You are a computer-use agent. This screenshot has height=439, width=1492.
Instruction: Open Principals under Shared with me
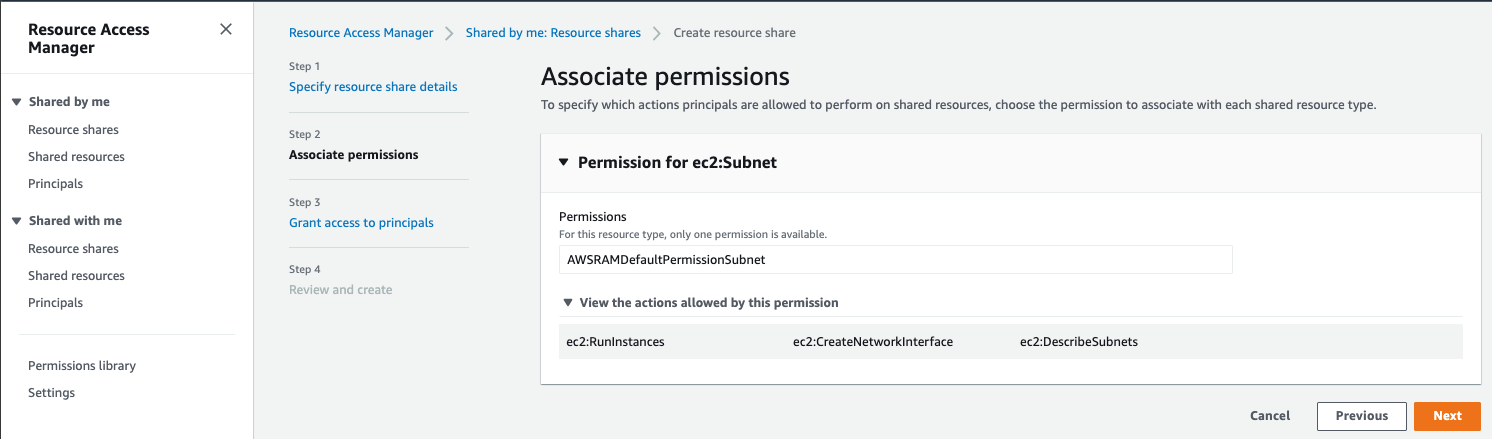coord(55,303)
